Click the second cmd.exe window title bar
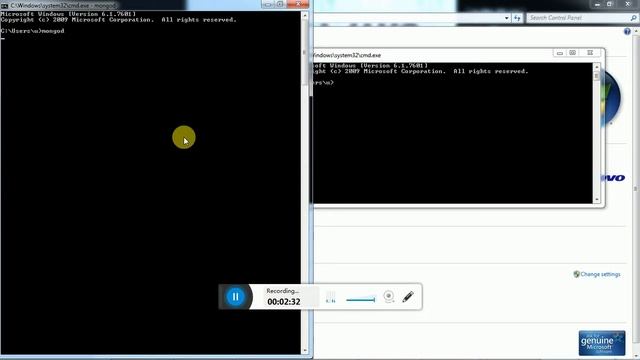The image size is (640, 360). 433,55
